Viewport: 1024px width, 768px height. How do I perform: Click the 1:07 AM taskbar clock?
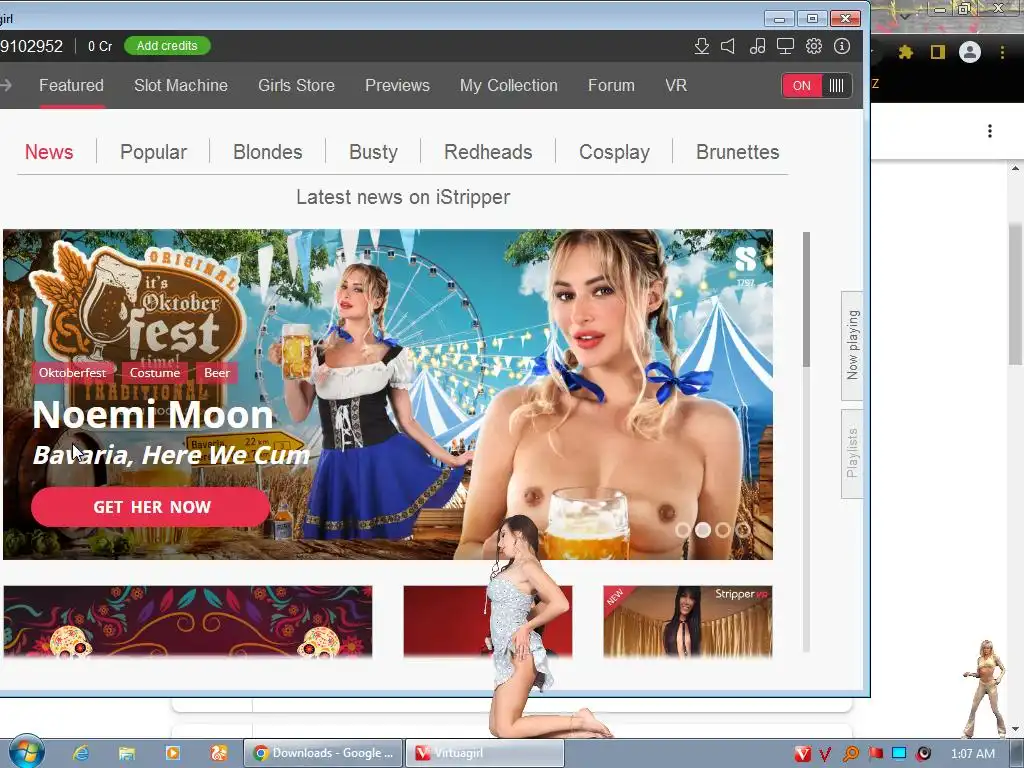pos(972,754)
